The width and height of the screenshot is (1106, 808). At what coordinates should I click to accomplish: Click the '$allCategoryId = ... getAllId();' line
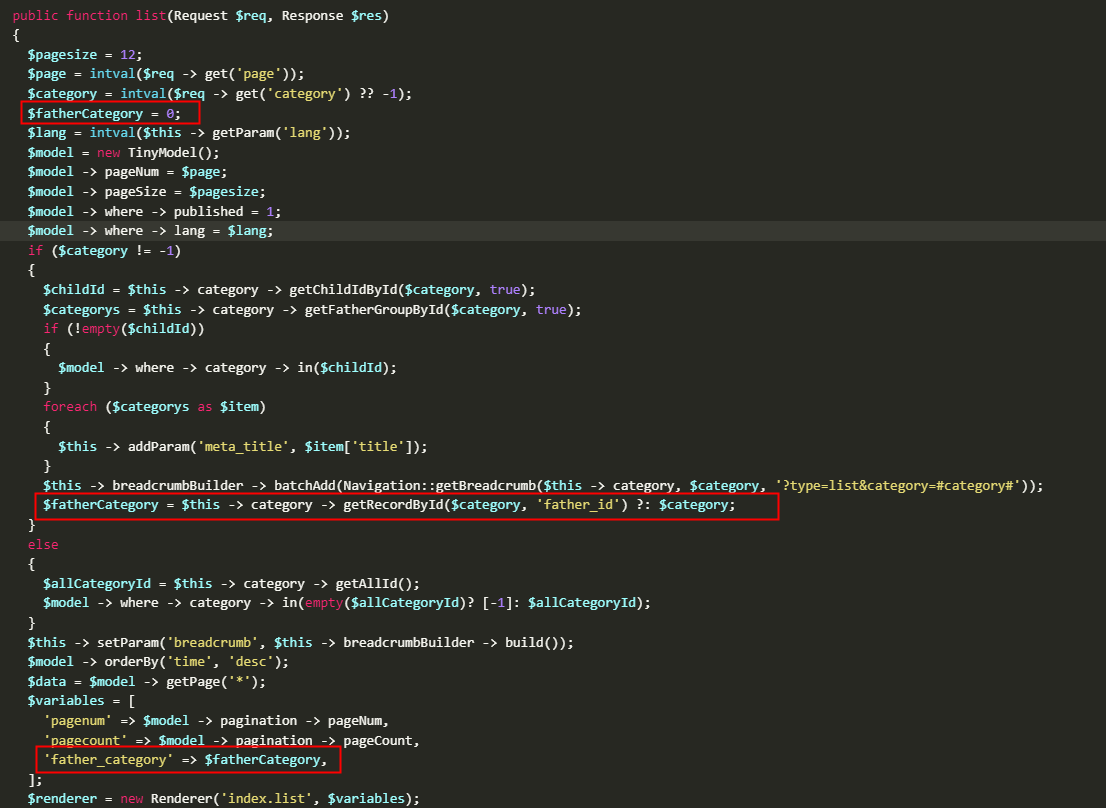click(231, 584)
